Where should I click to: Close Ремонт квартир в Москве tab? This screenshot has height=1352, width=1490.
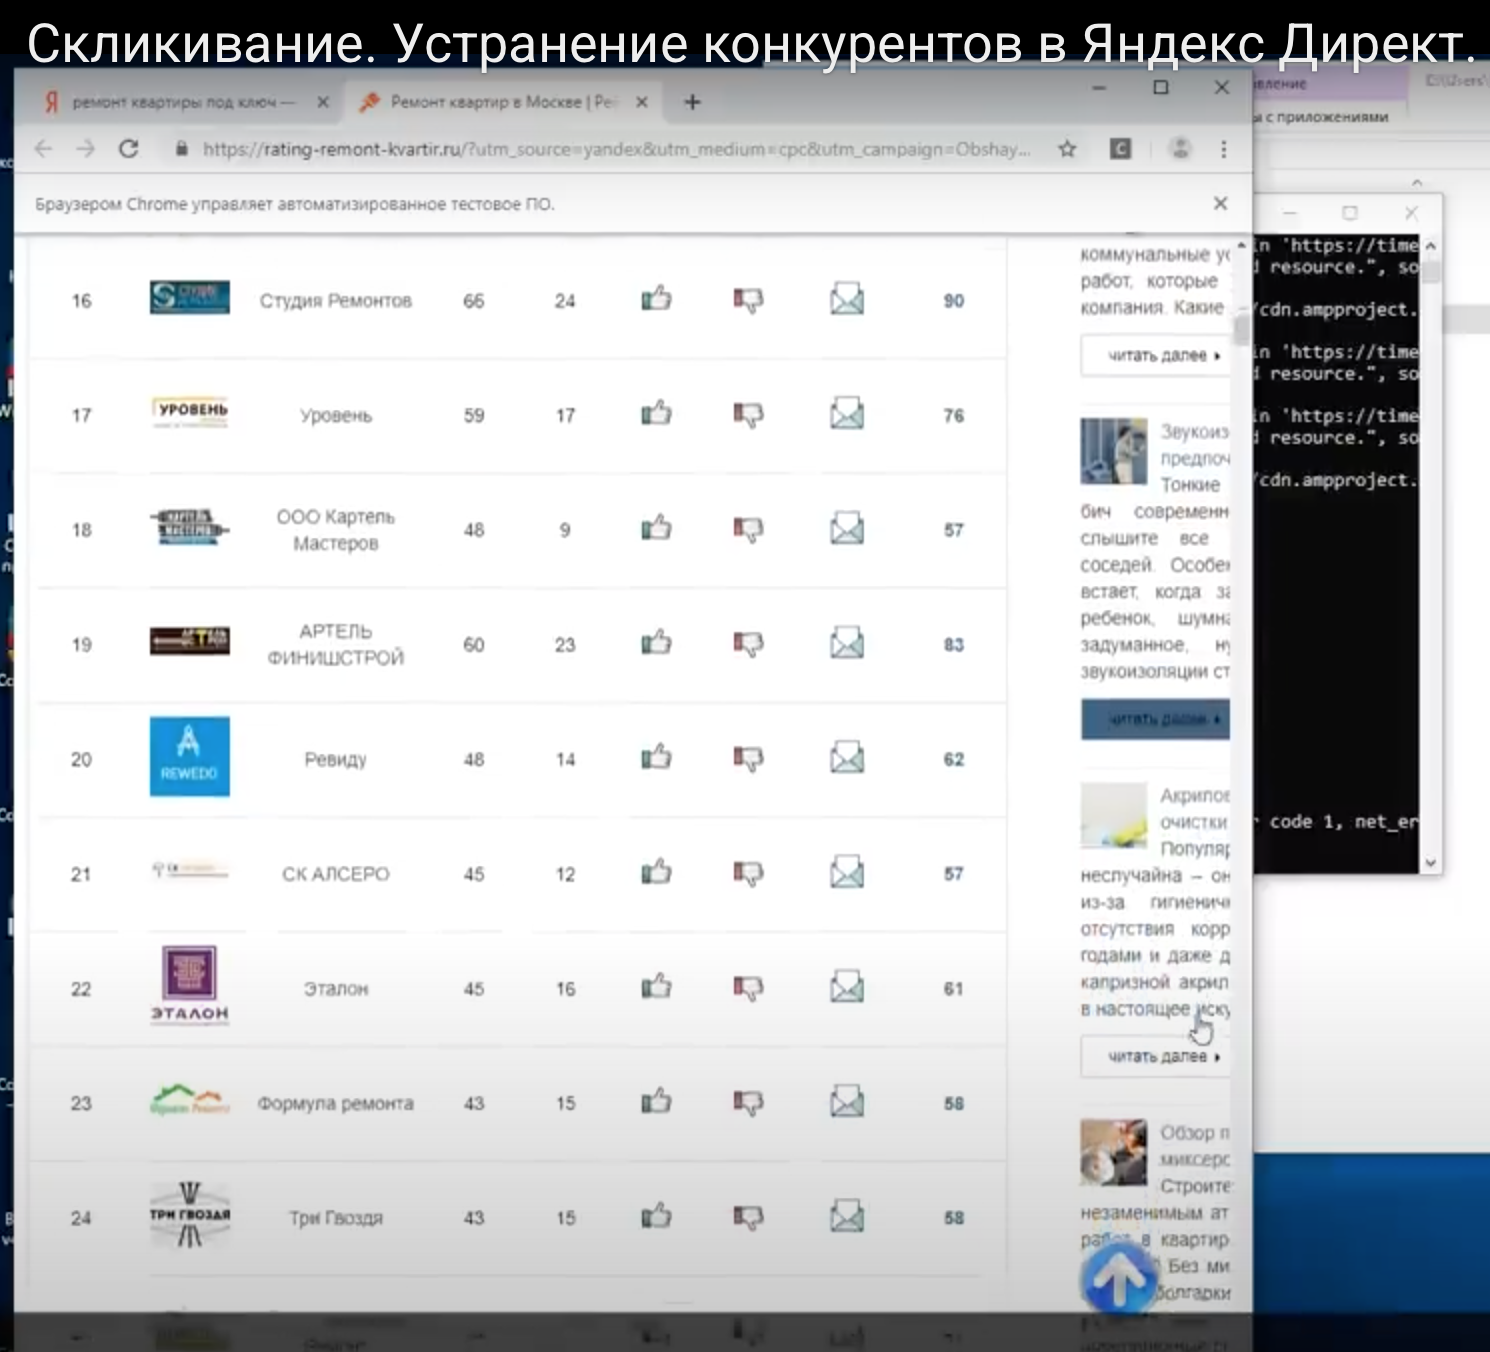point(642,102)
